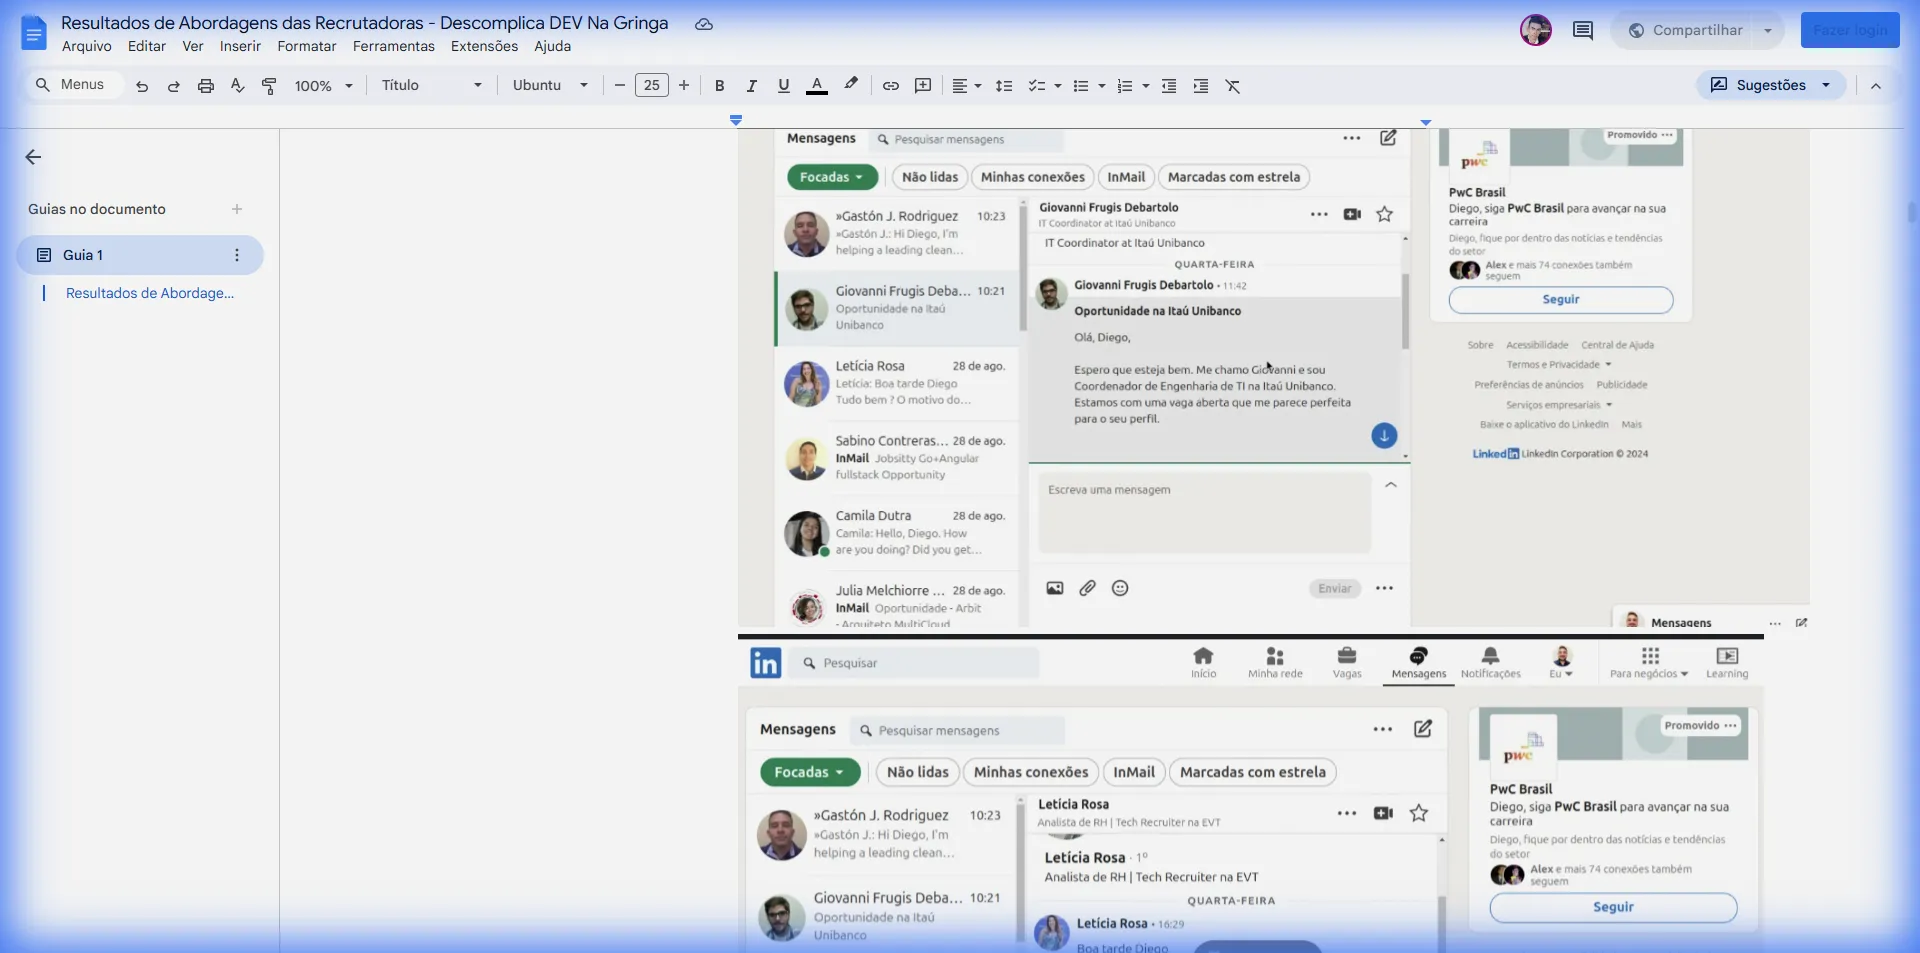Open line and paragraph spacing options
The width and height of the screenshot is (1920, 953).
click(1004, 86)
